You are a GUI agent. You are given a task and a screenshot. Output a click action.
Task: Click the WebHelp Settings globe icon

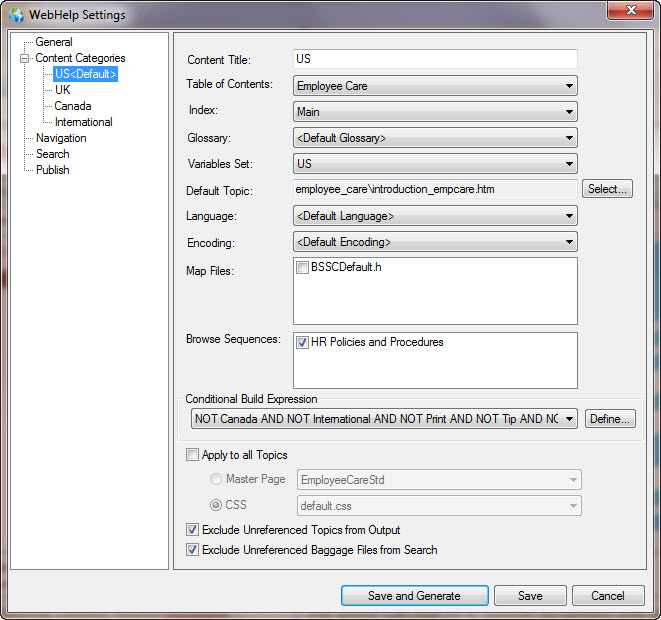pos(16,15)
